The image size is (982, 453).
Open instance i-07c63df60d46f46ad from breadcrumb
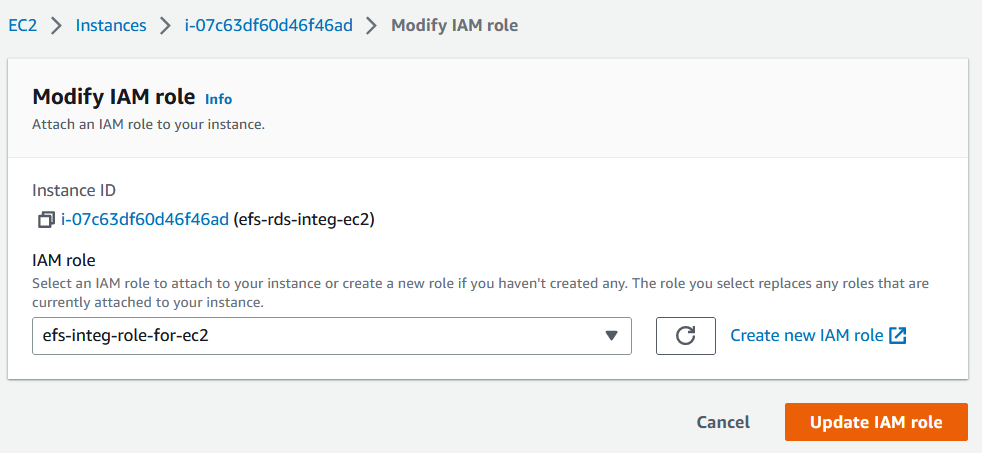[268, 25]
